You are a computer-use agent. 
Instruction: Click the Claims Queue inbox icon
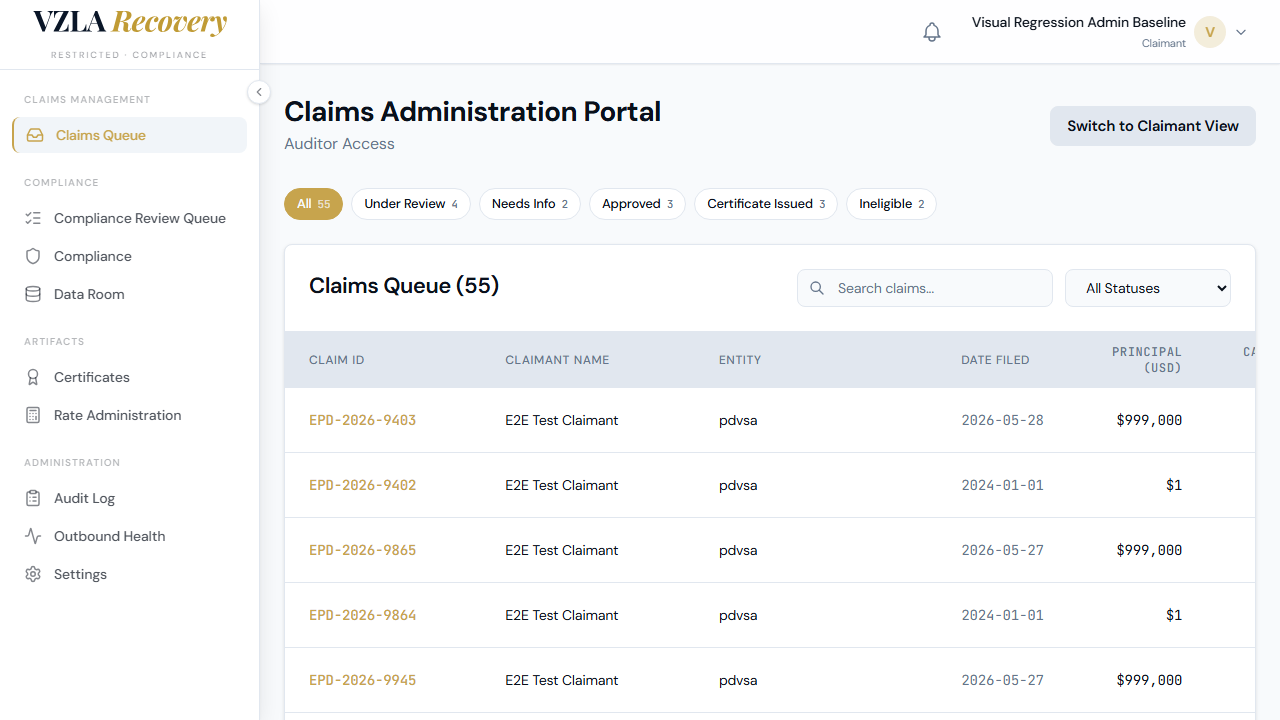[35, 135]
